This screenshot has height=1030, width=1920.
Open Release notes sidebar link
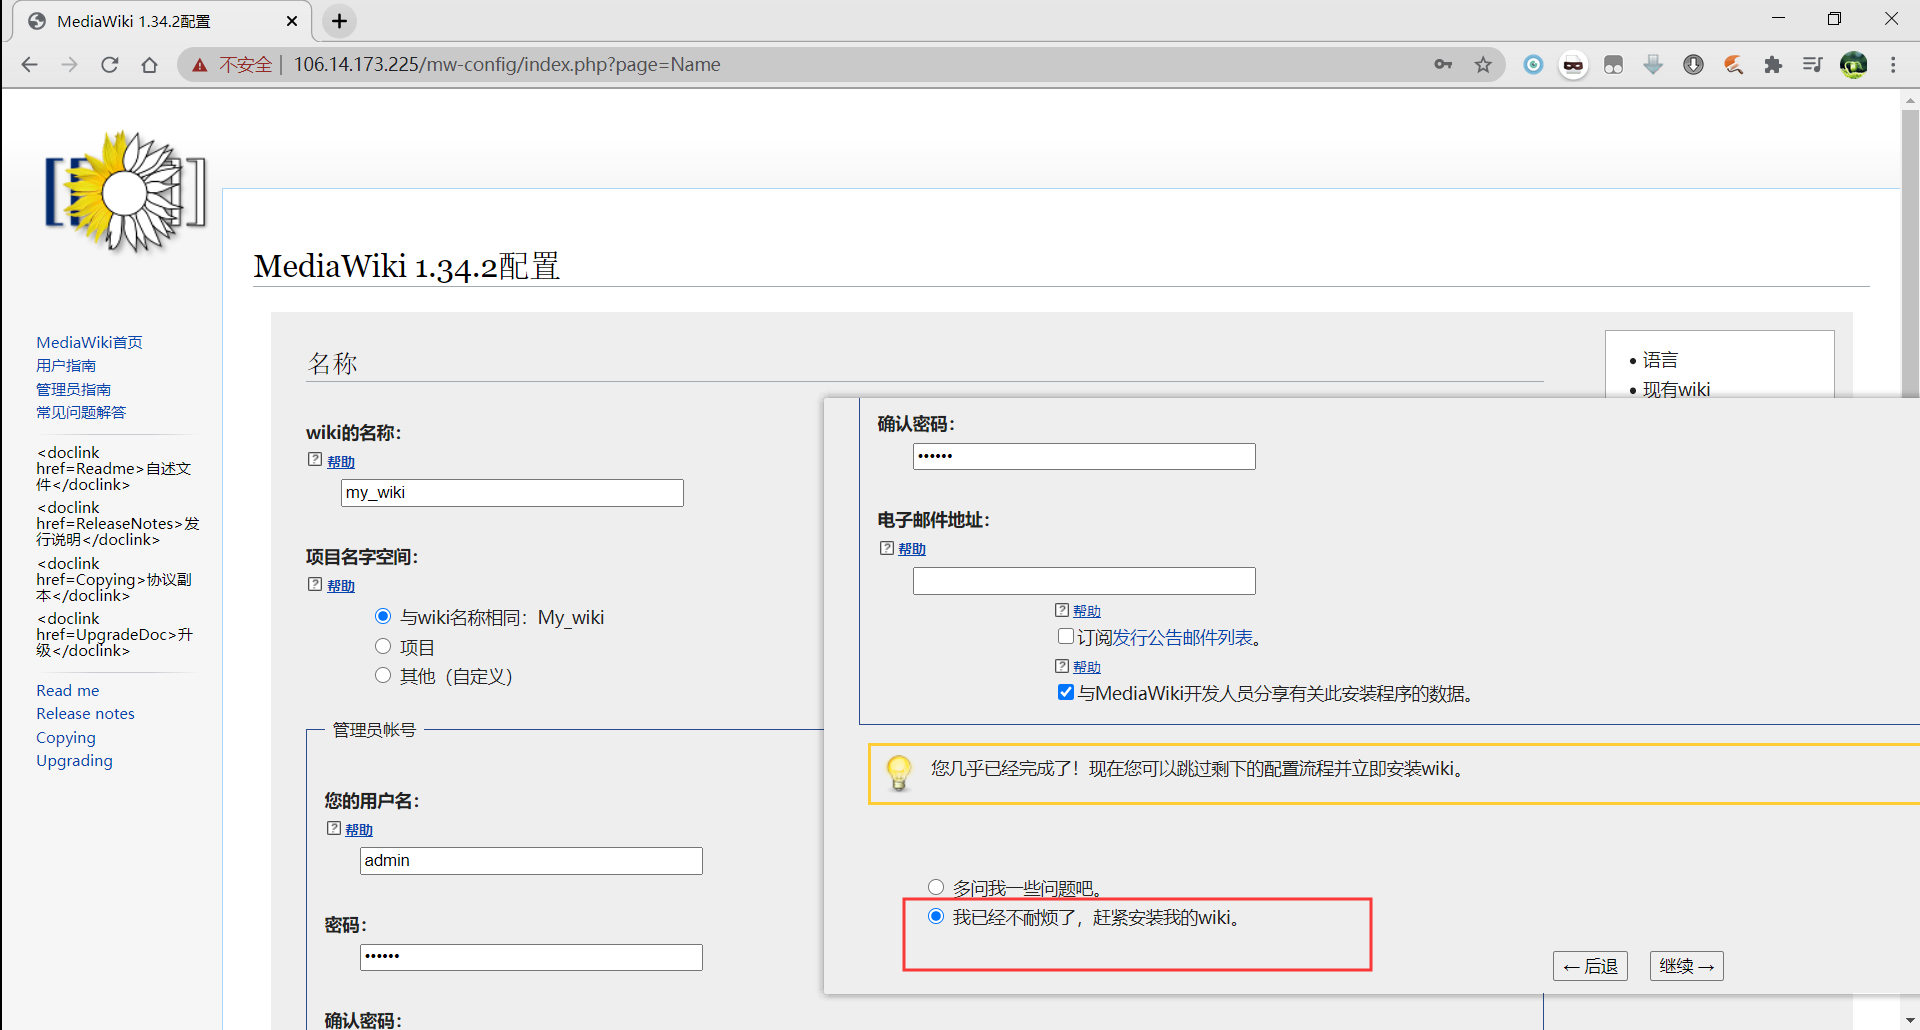click(85, 714)
